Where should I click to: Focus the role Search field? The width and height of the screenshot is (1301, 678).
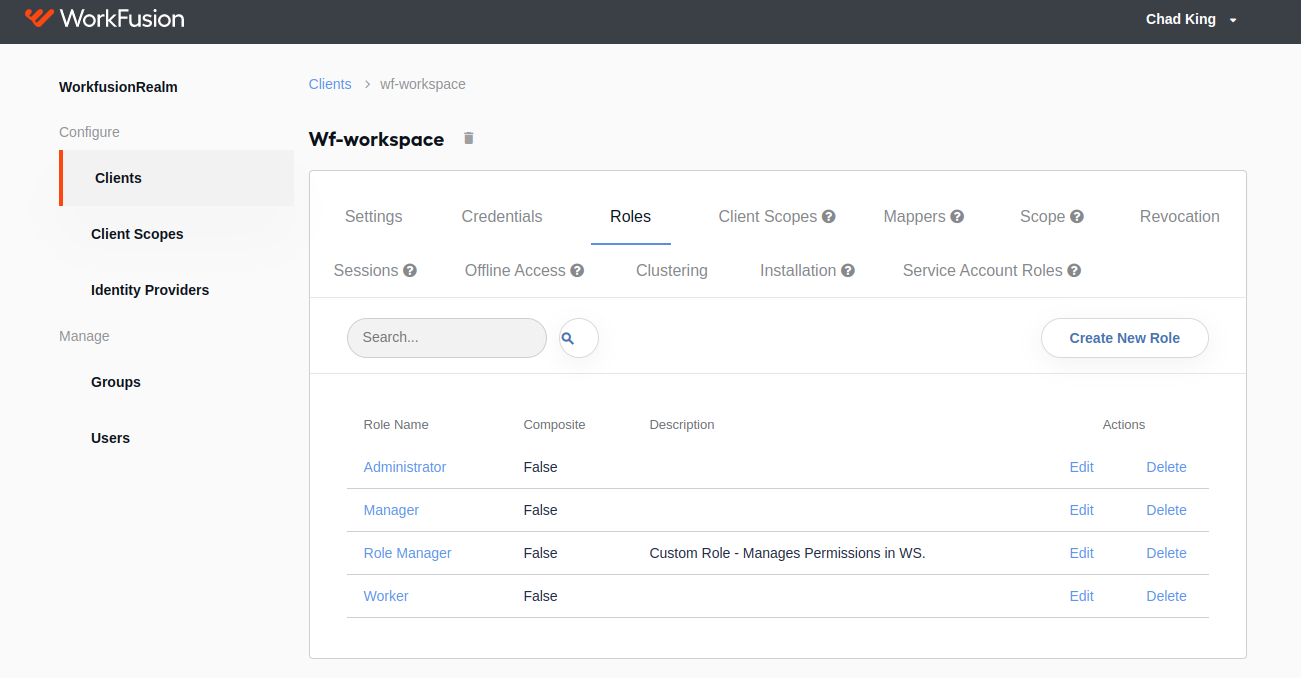pyautogui.click(x=447, y=338)
